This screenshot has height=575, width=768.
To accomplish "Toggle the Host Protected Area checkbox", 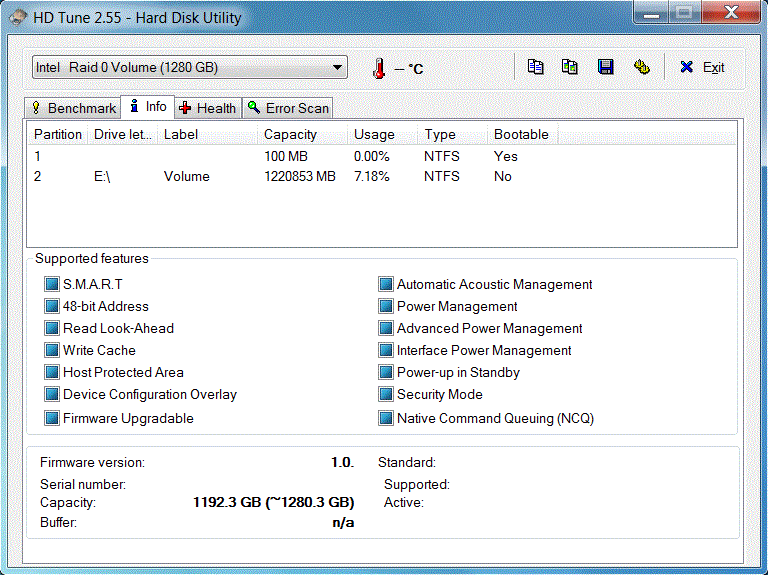I will [51, 372].
